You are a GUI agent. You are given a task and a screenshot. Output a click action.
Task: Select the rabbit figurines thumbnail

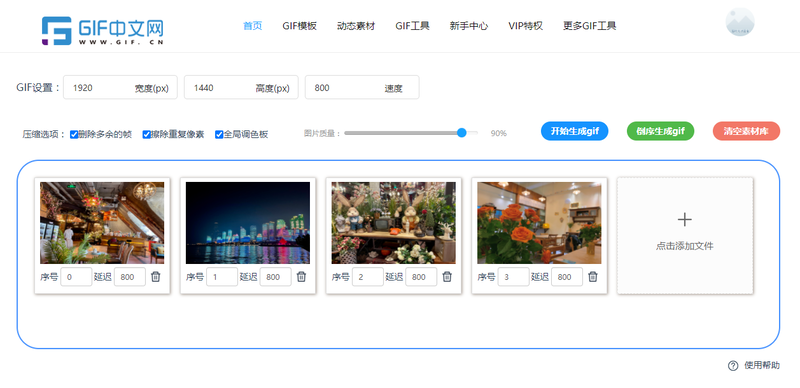click(393, 223)
